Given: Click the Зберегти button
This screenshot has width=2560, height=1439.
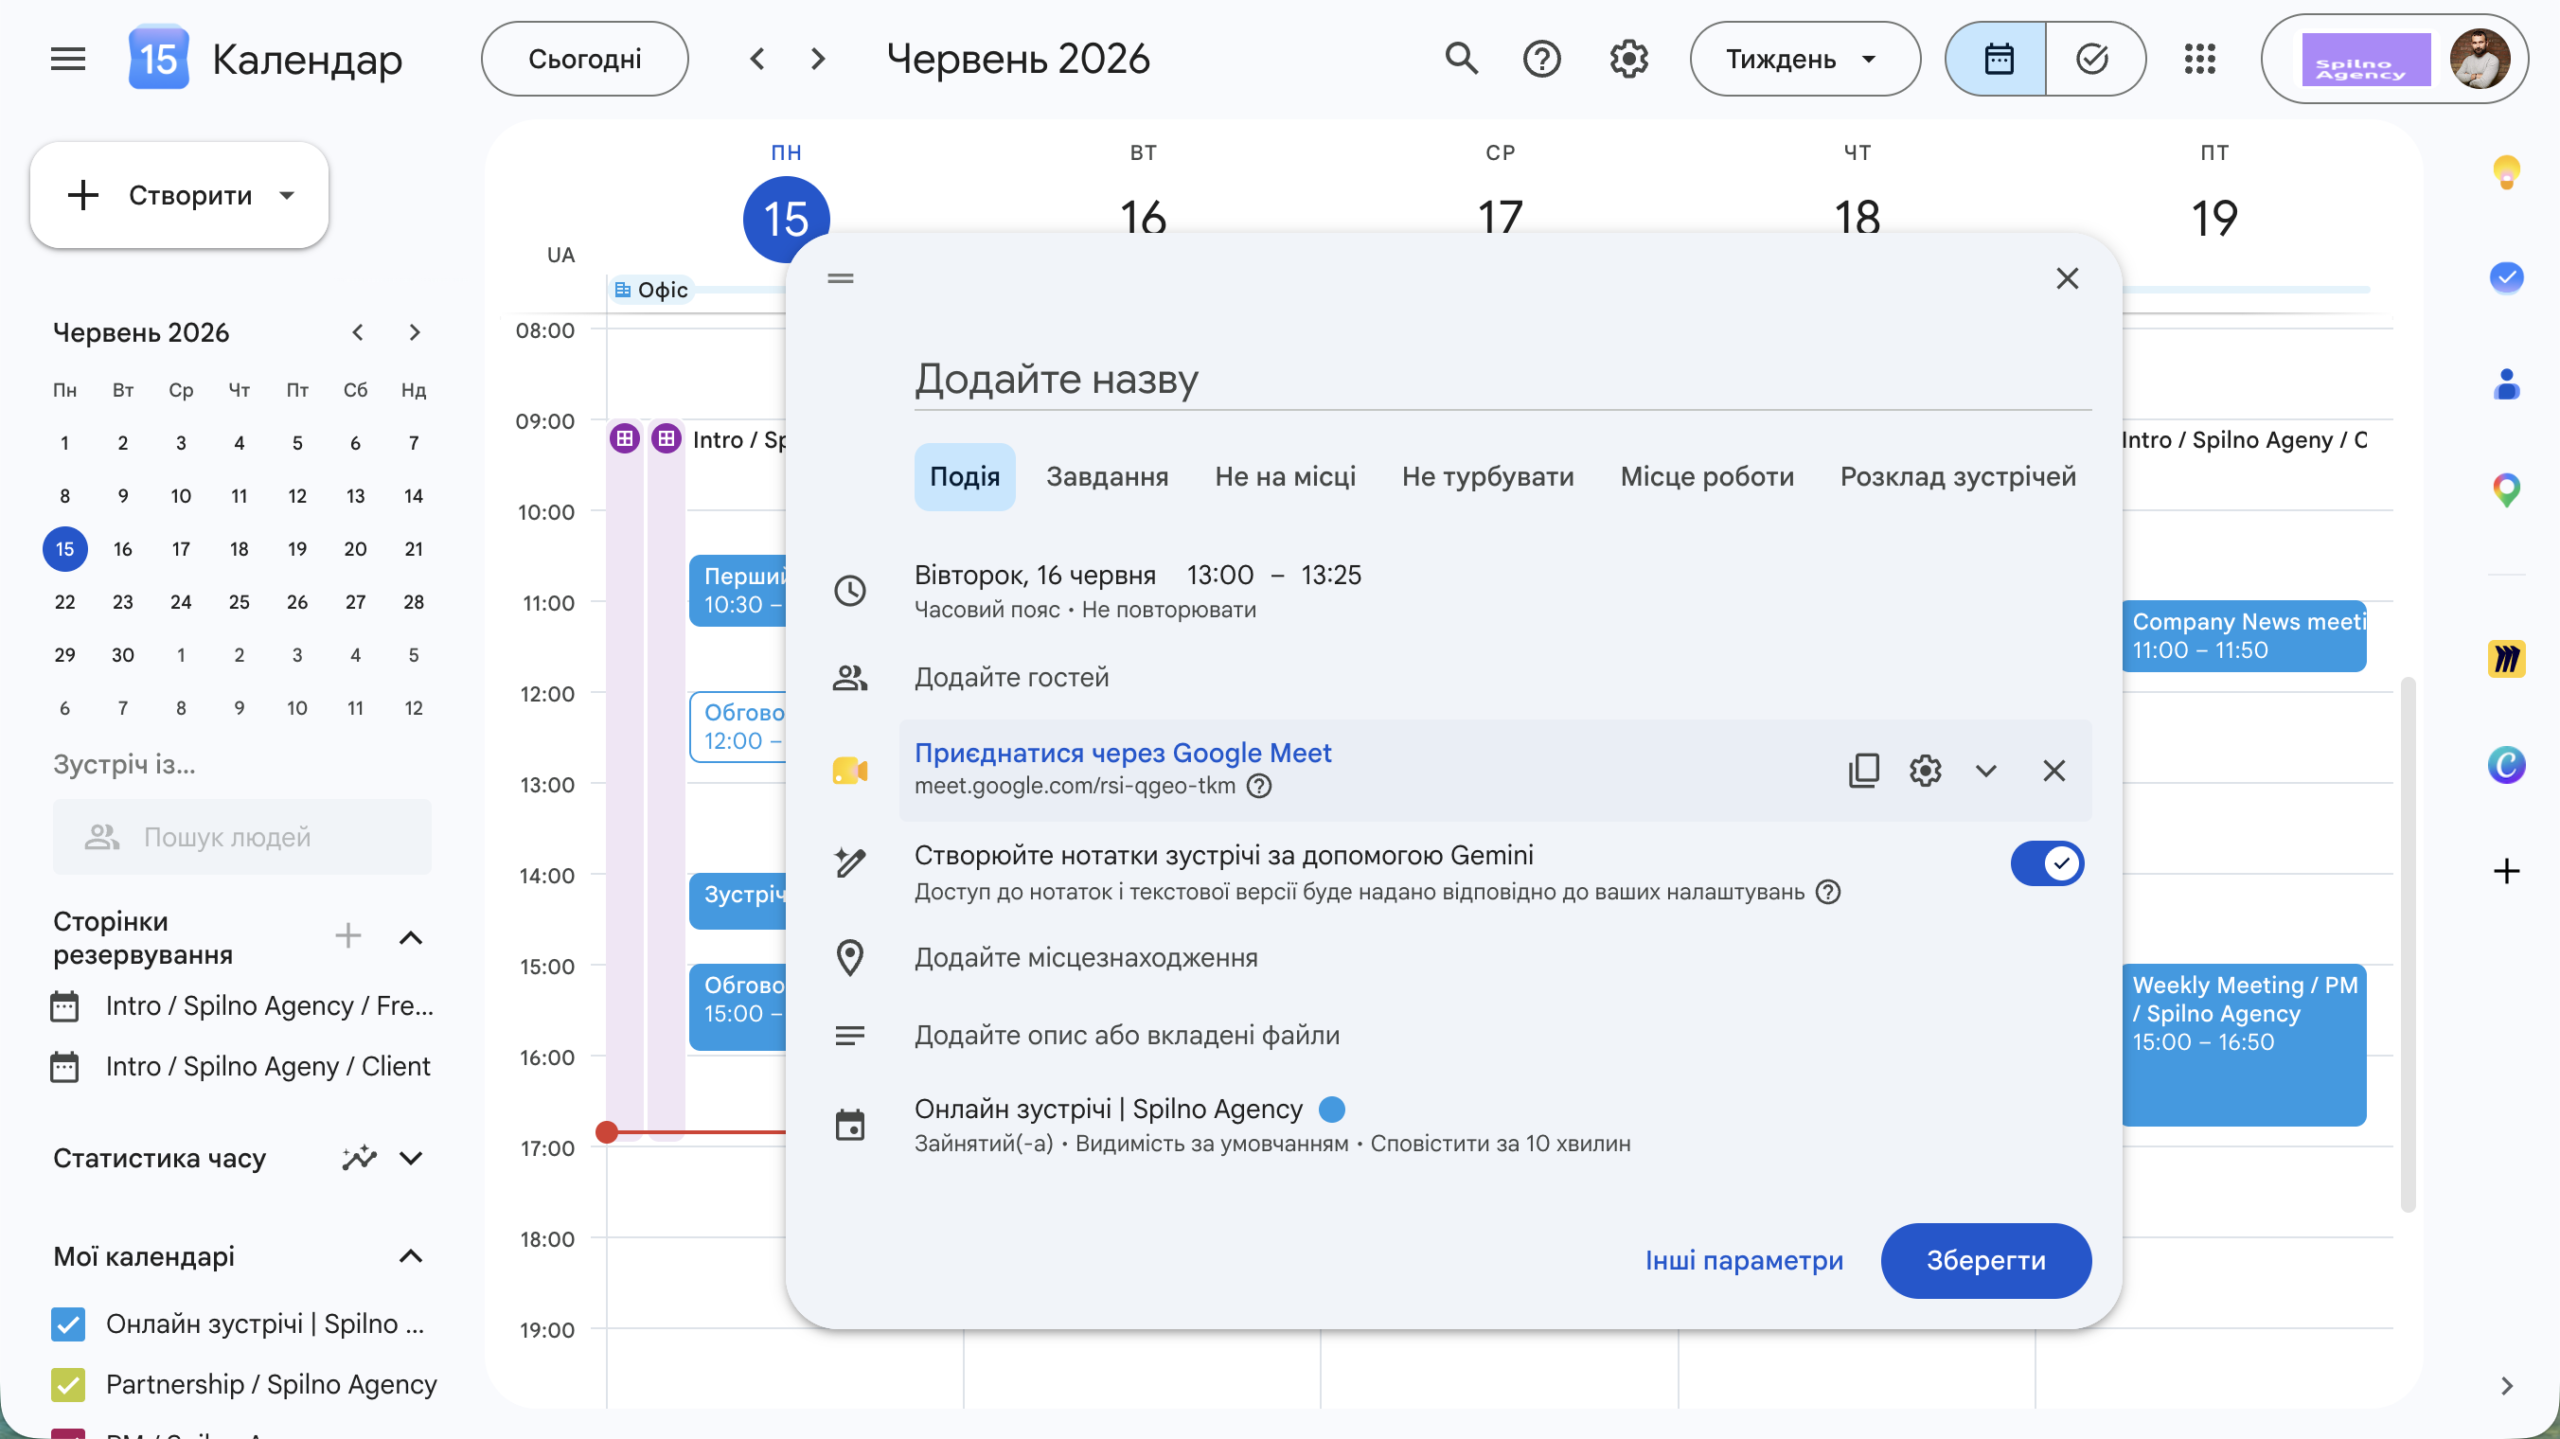Looking at the screenshot, I should (1986, 1261).
